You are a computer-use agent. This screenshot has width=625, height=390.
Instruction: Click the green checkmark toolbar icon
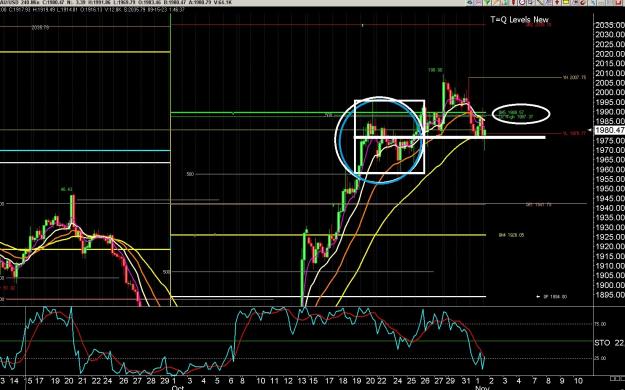pyautogui.click(x=487, y=3)
